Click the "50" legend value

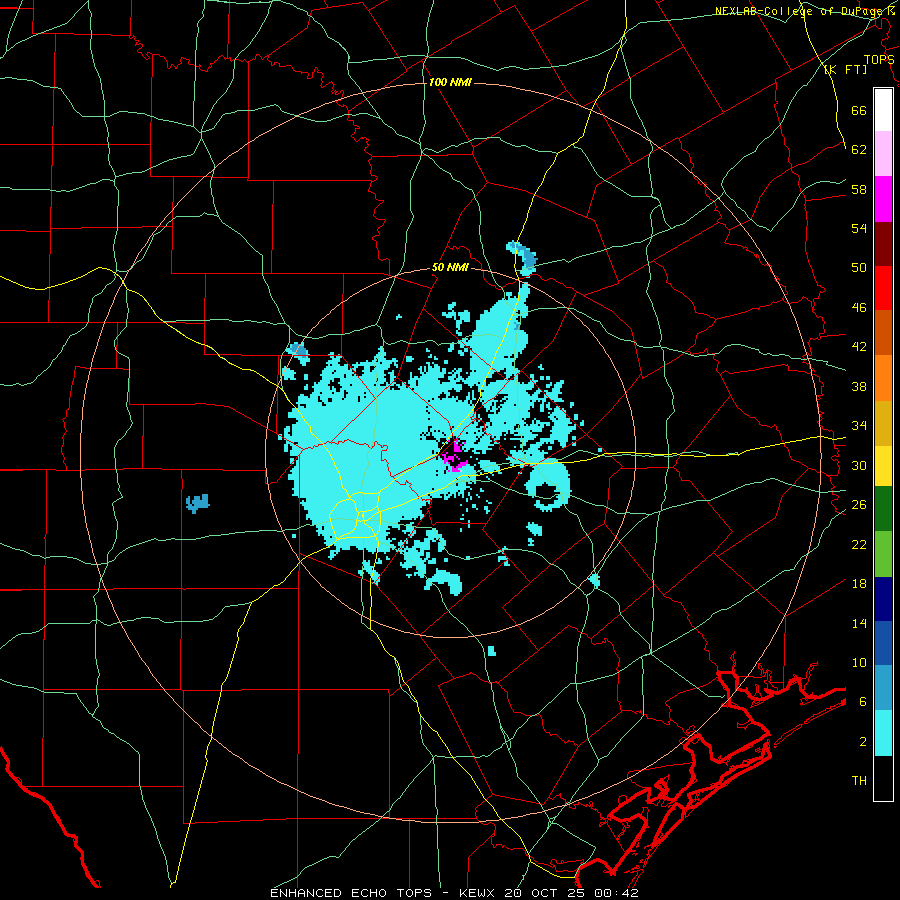click(859, 267)
